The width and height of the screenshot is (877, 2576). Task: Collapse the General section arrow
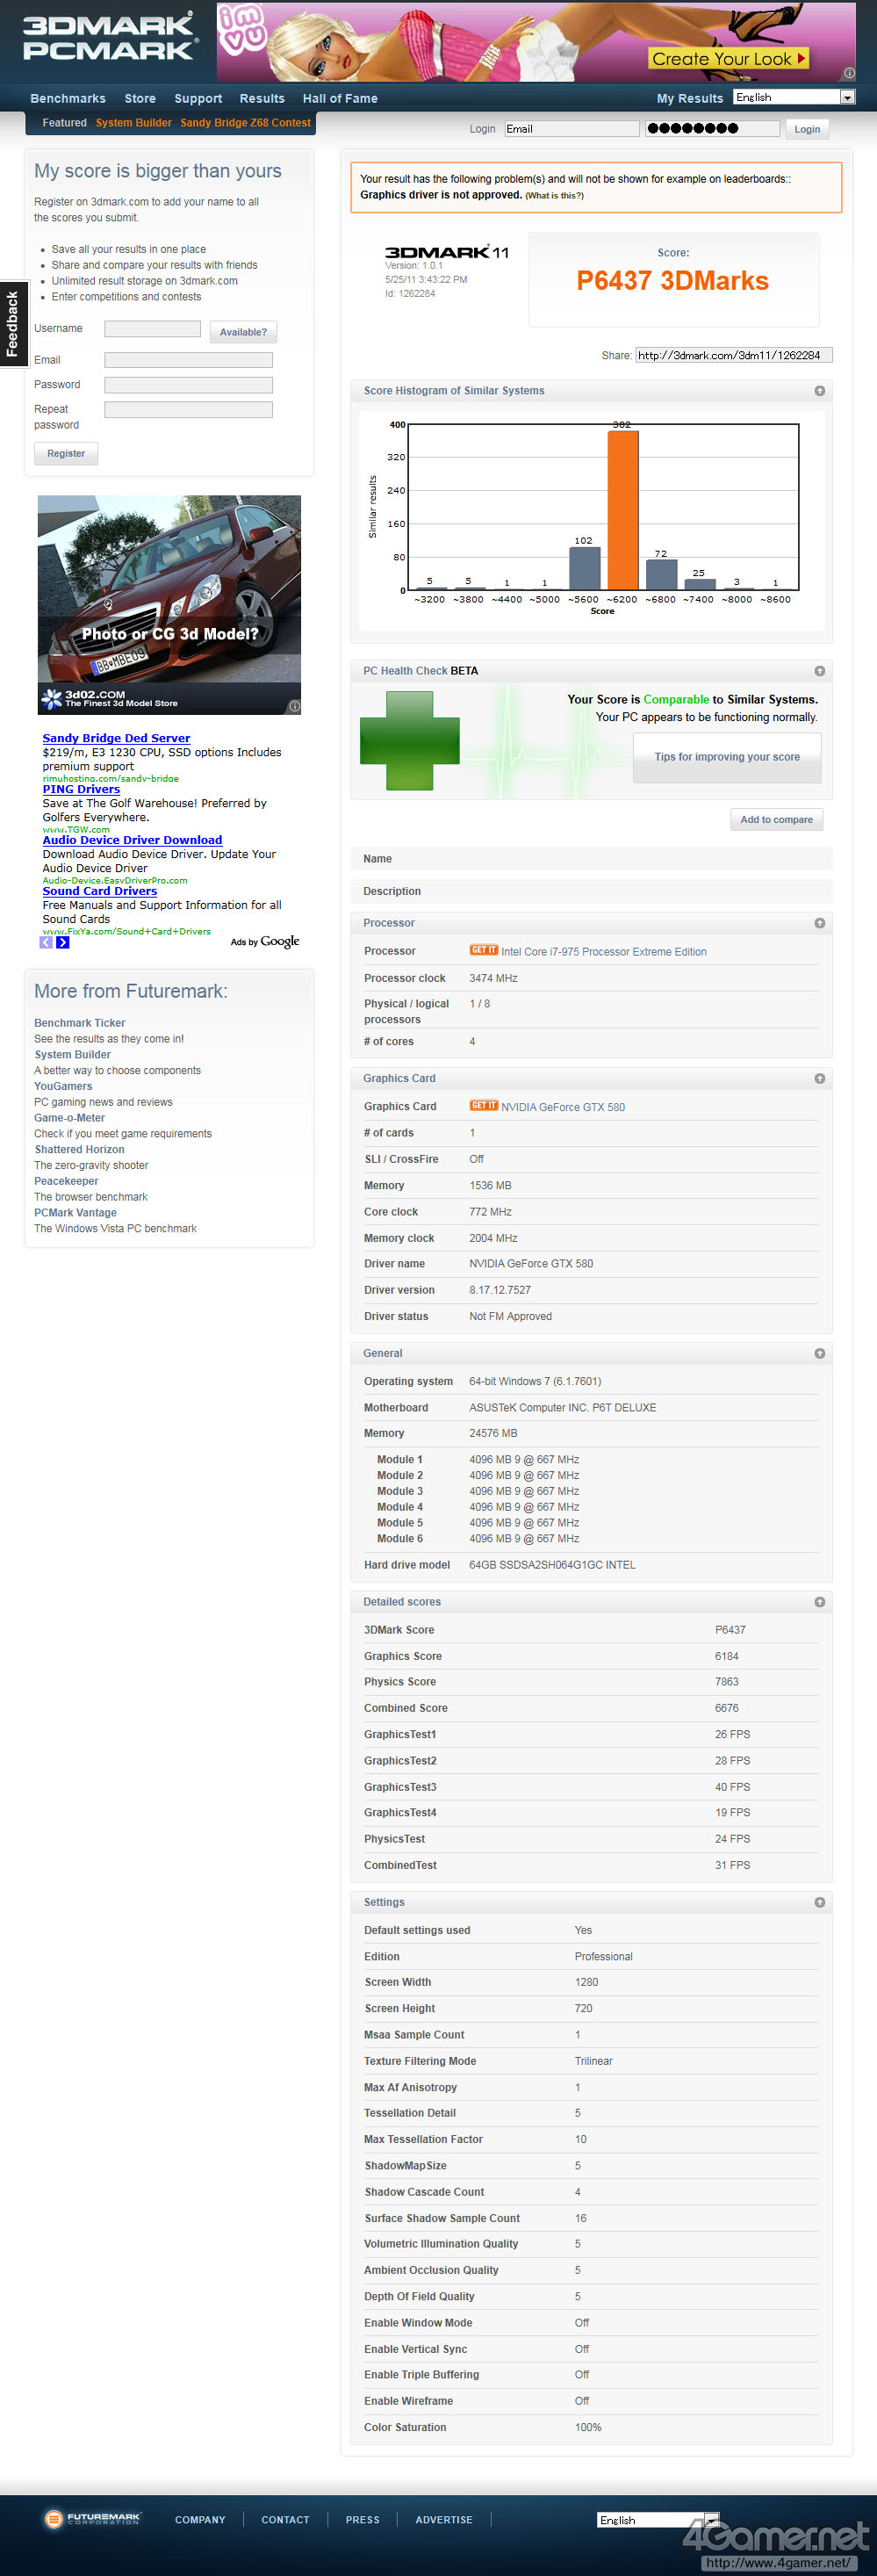point(819,1354)
